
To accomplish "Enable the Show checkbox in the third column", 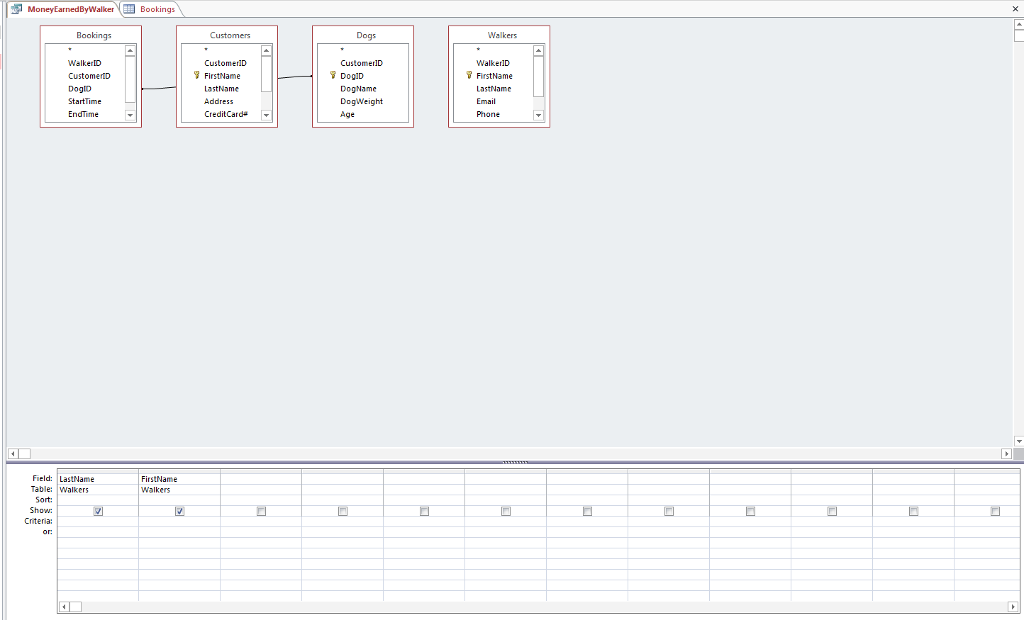I will click(x=261, y=511).
